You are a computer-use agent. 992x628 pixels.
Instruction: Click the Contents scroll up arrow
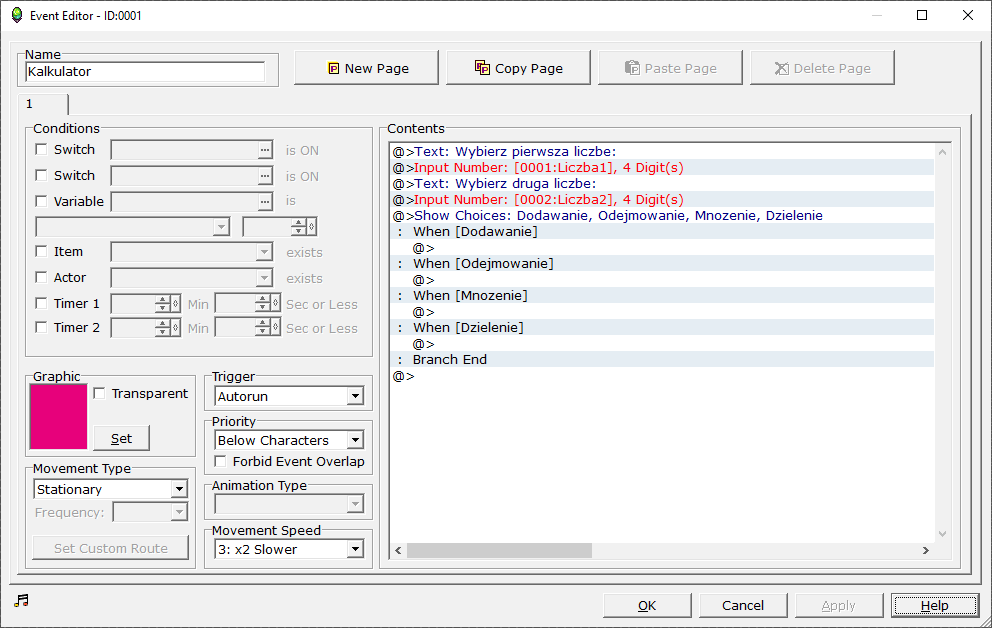pos(942,152)
